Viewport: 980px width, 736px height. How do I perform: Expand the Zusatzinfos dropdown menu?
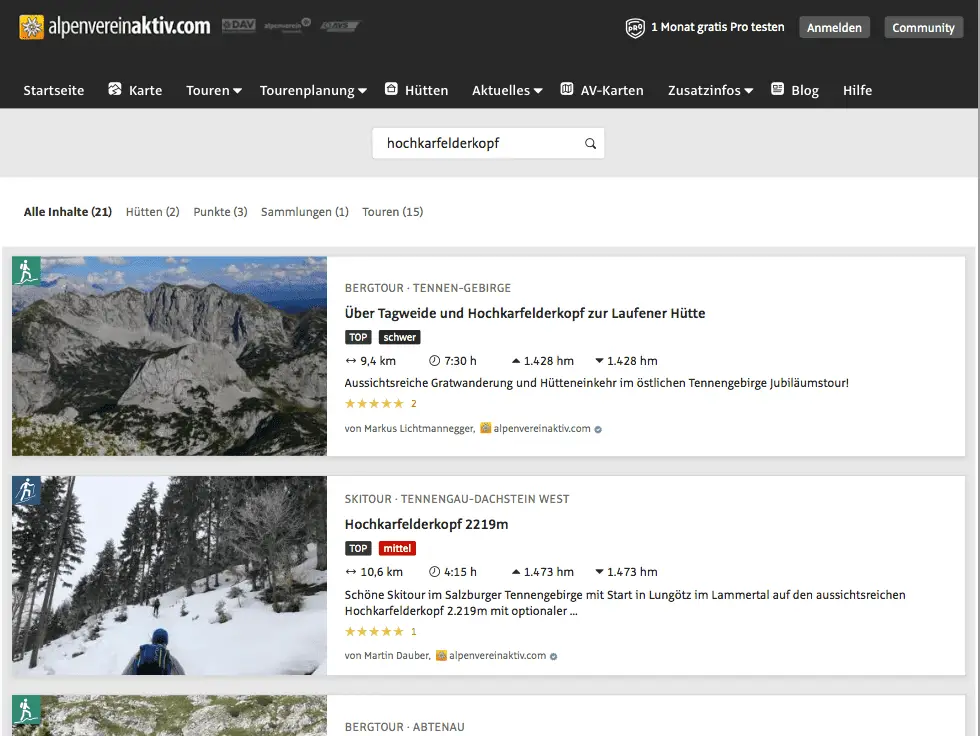point(711,91)
